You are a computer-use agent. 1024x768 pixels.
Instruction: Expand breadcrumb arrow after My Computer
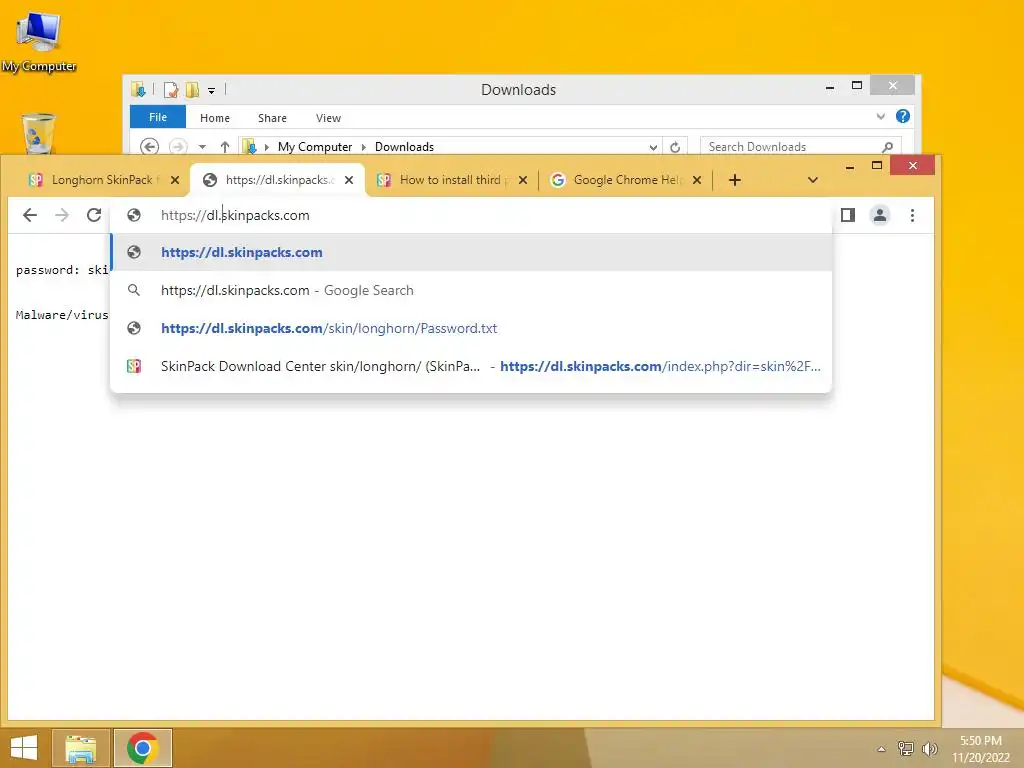[364, 148]
